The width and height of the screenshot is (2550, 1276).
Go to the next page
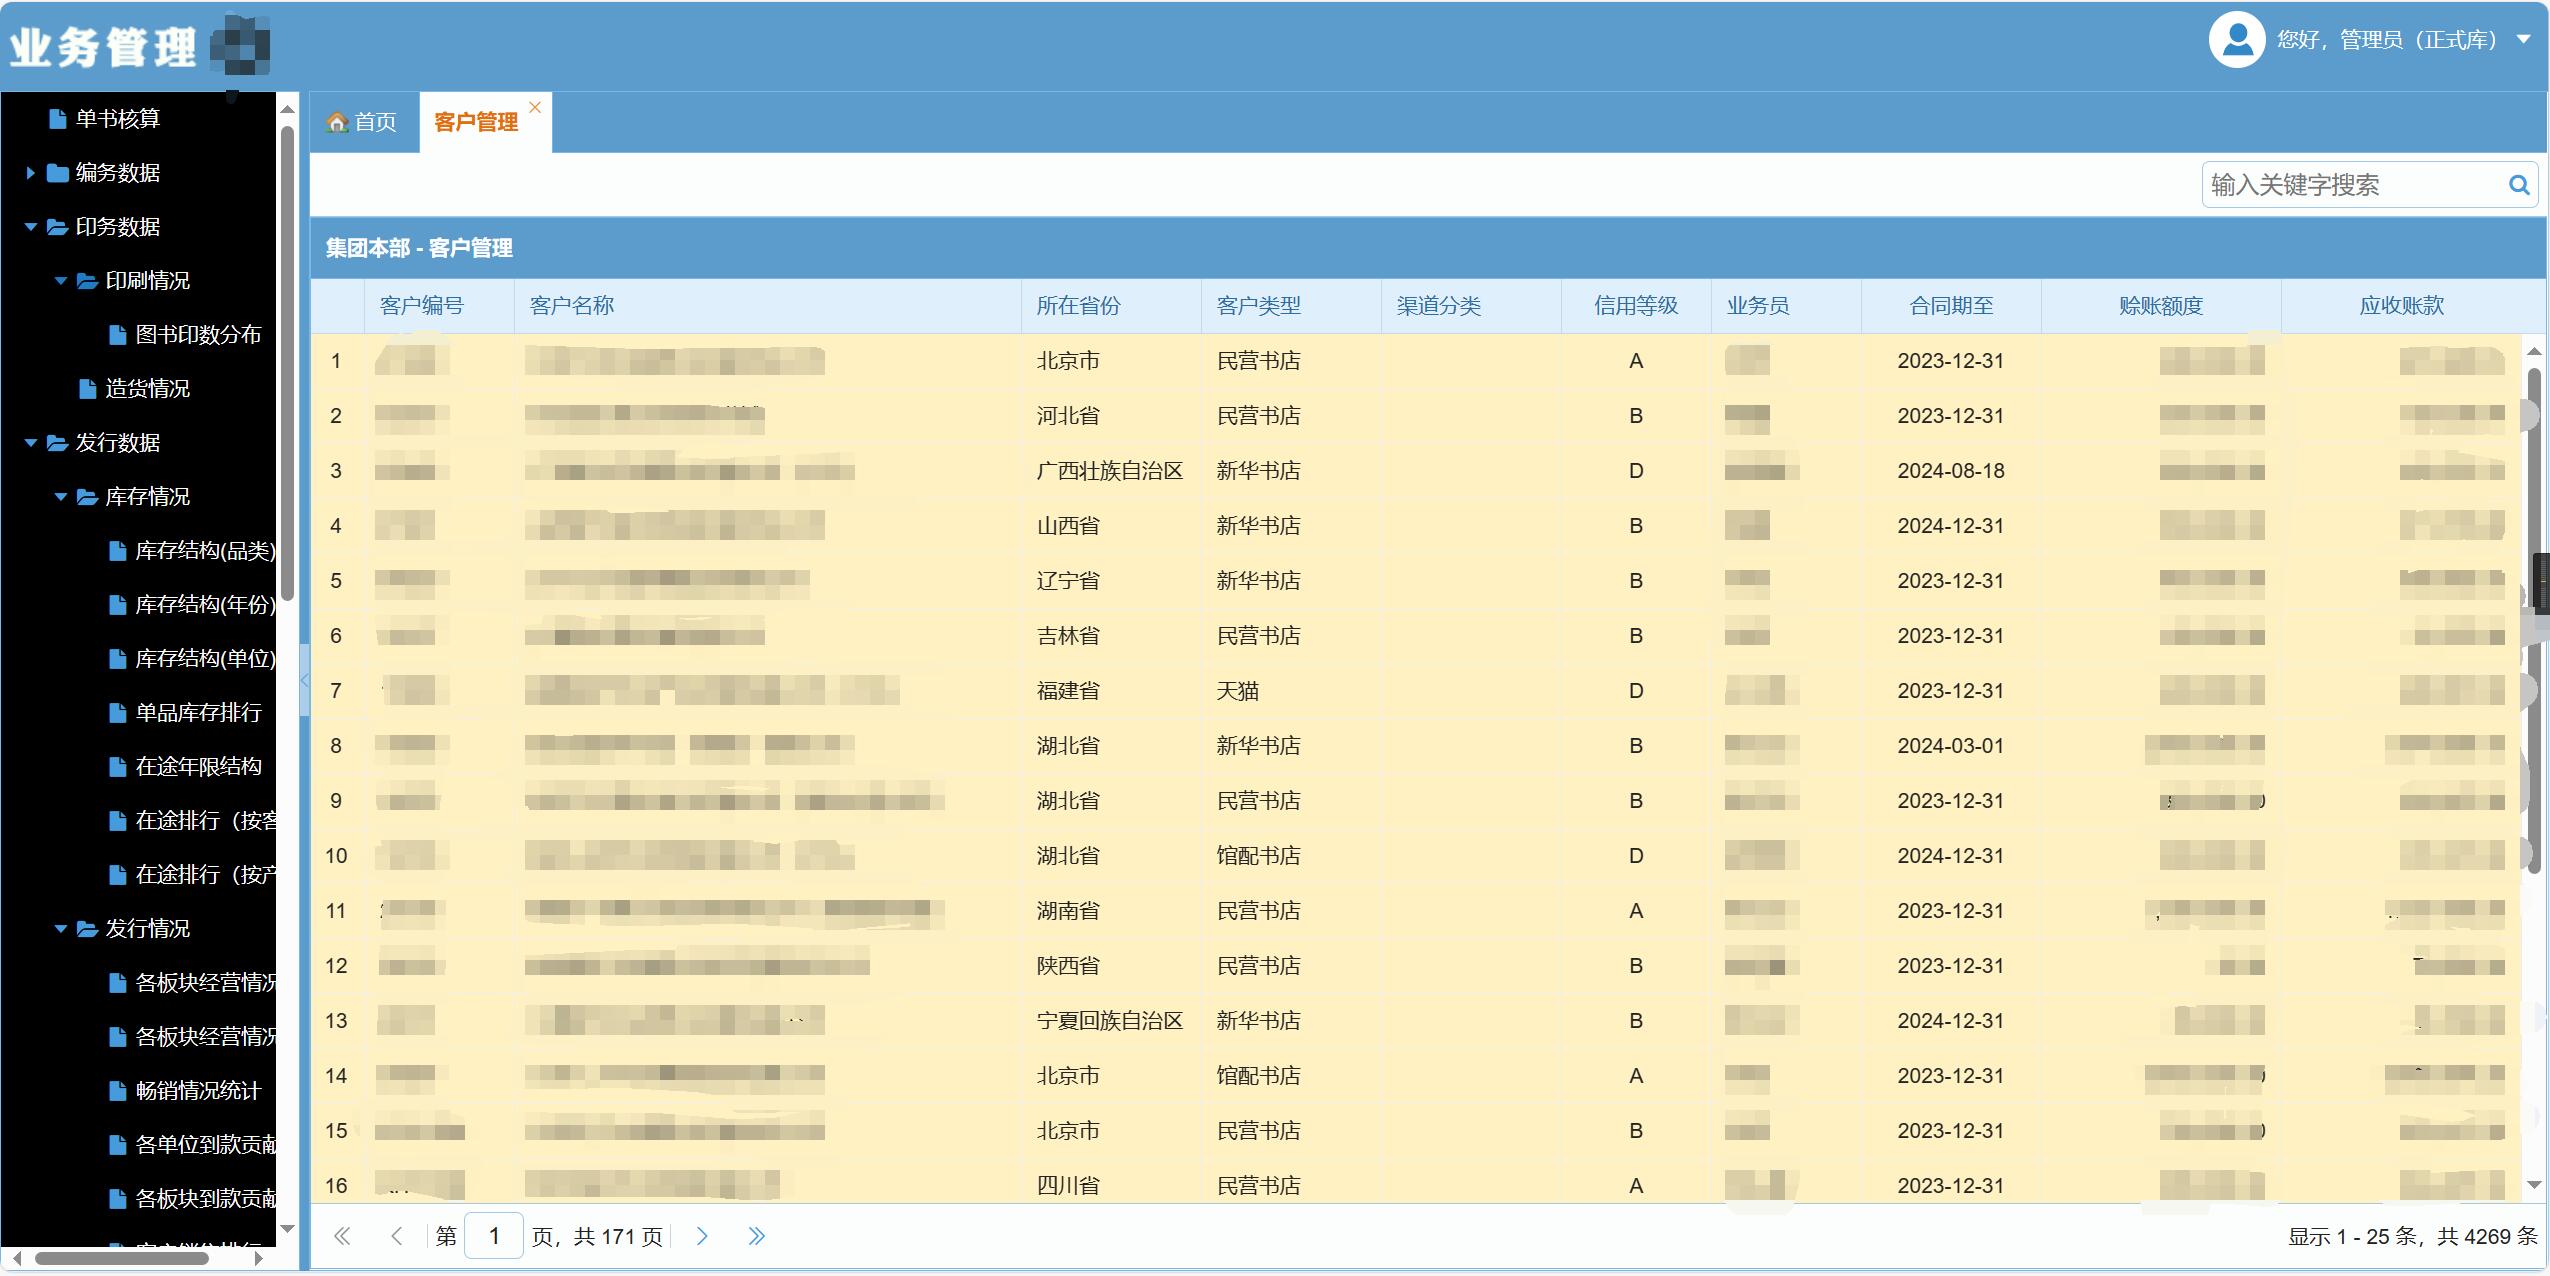click(702, 1236)
